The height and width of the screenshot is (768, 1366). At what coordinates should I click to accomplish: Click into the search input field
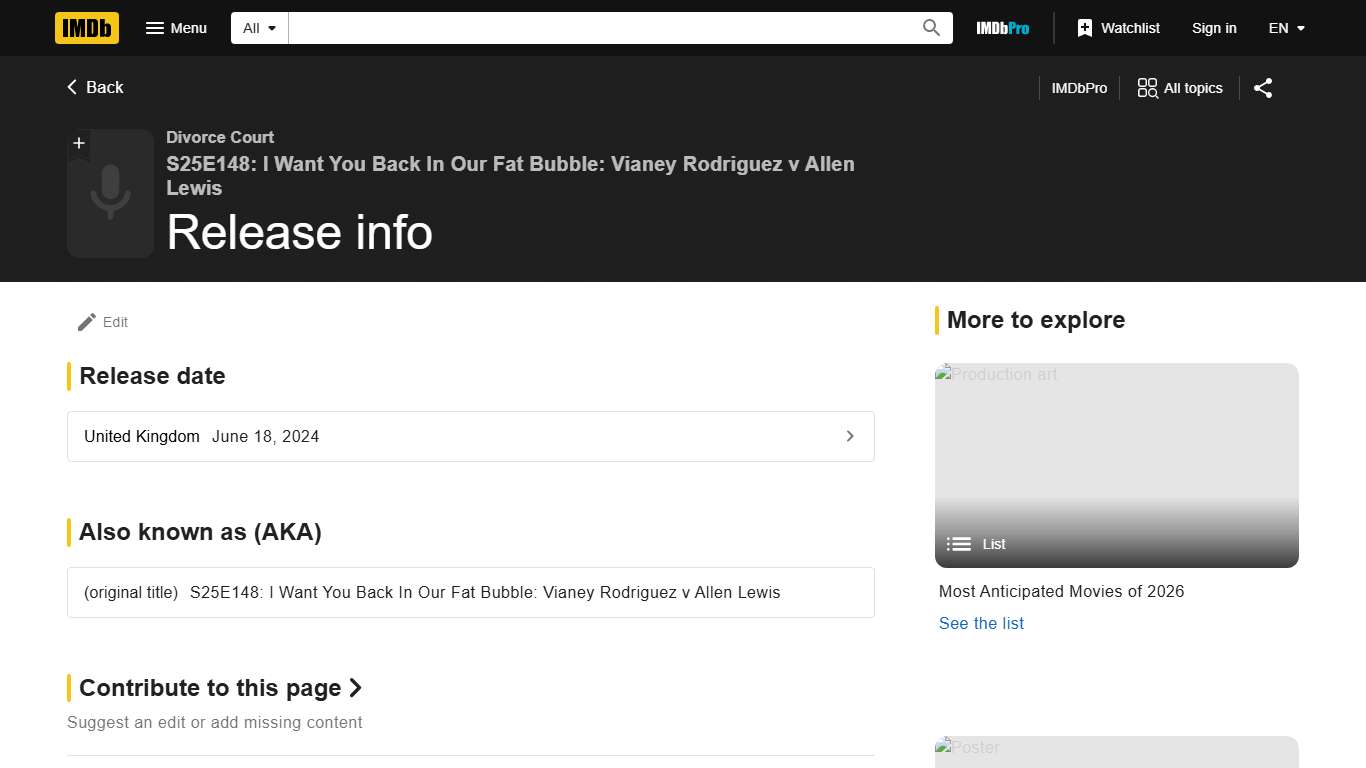click(x=600, y=28)
